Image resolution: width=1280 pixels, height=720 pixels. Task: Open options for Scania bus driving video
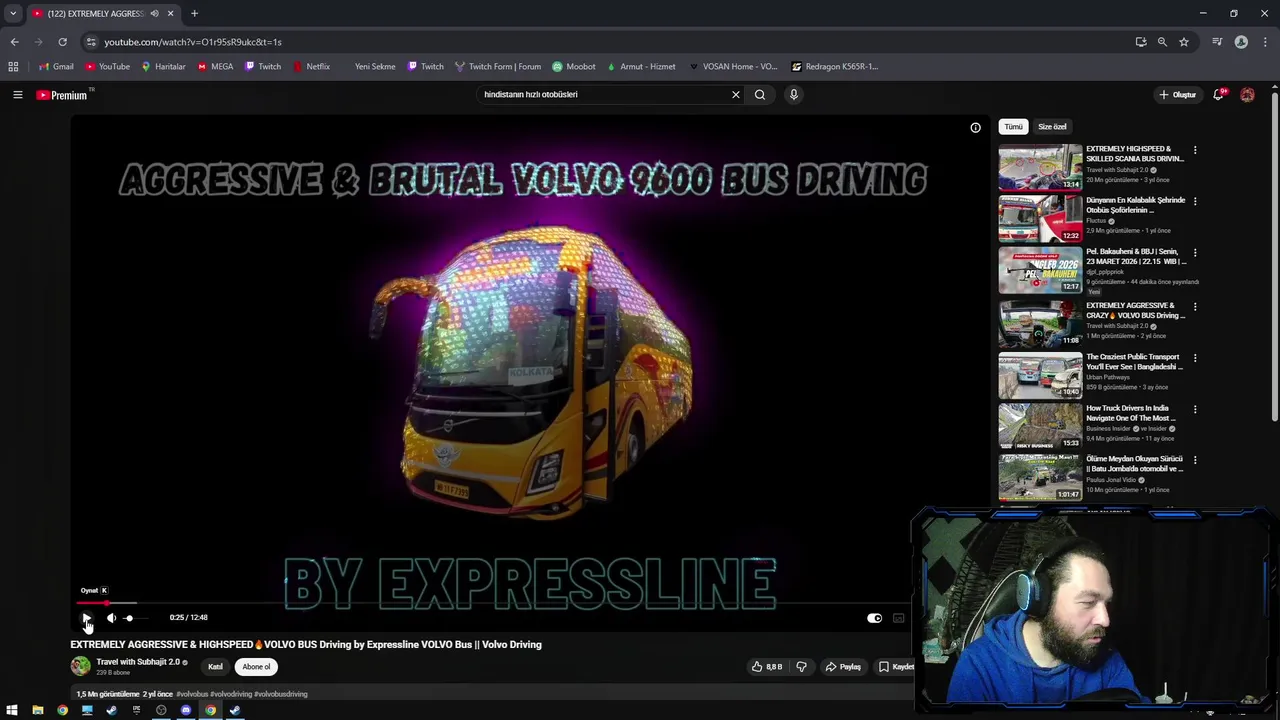(1194, 151)
